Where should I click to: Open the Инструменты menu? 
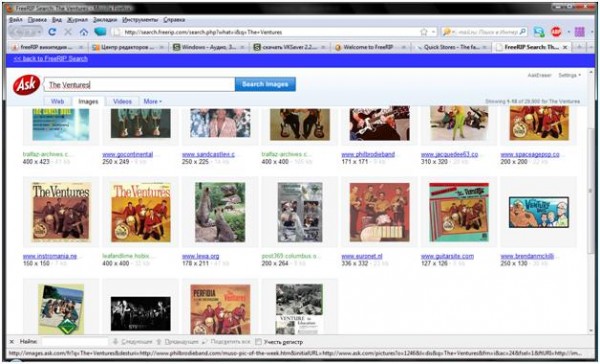[x=140, y=20]
